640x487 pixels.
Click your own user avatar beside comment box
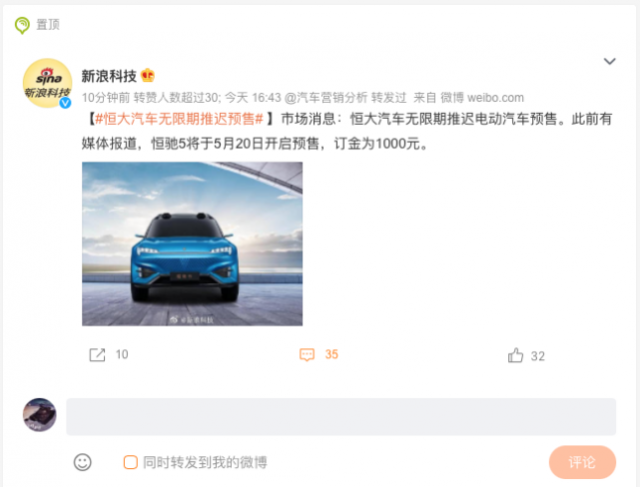pyautogui.click(x=40, y=415)
